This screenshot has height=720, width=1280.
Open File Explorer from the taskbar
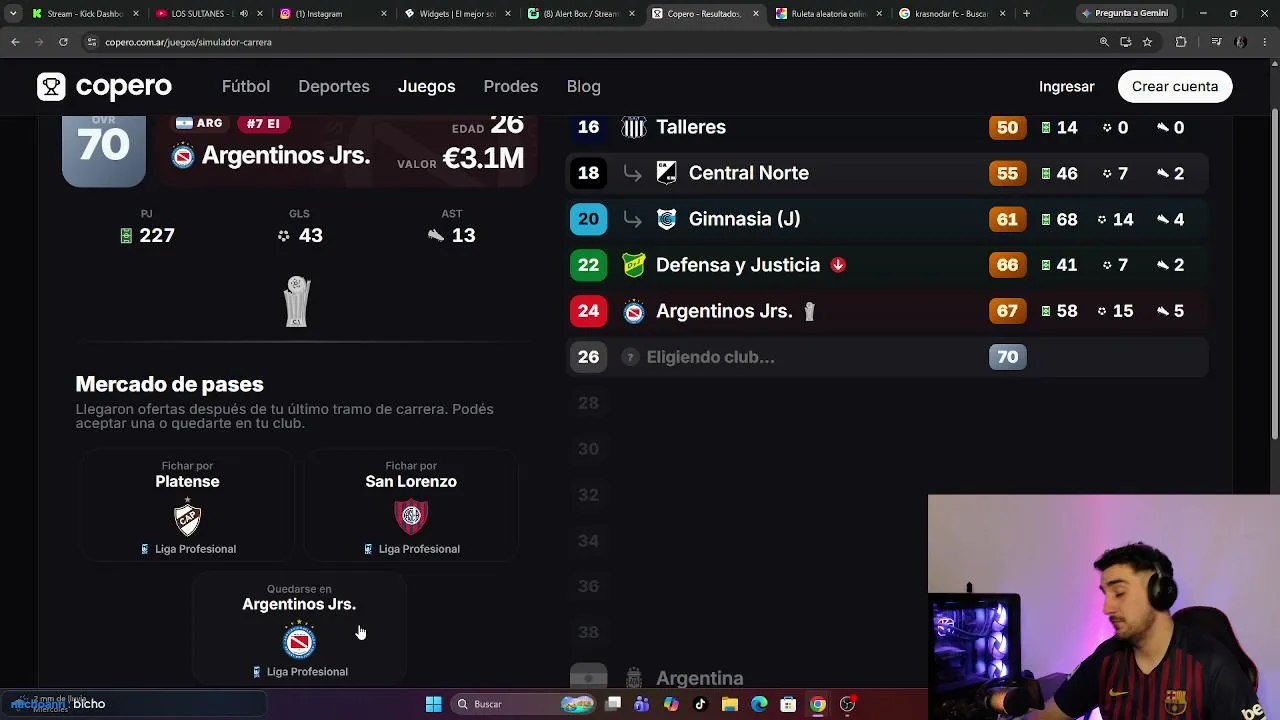[730, 704]
